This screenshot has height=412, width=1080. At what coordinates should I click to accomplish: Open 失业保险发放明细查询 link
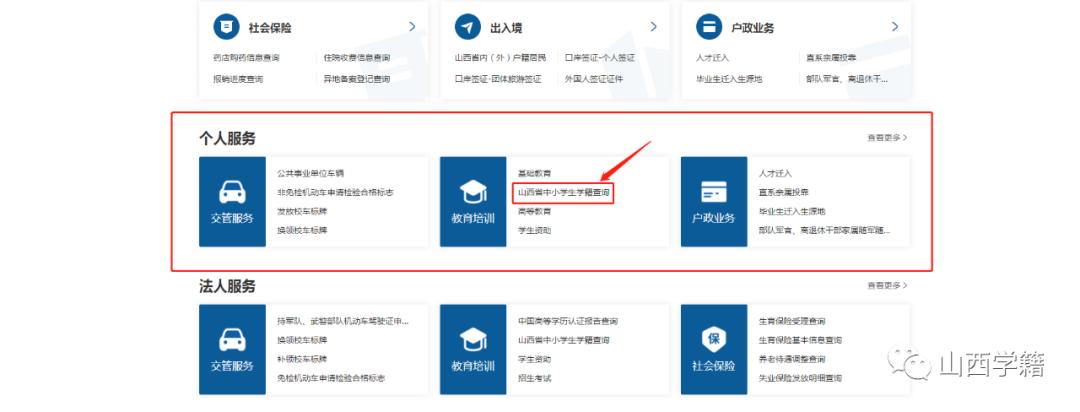[800, 378]
